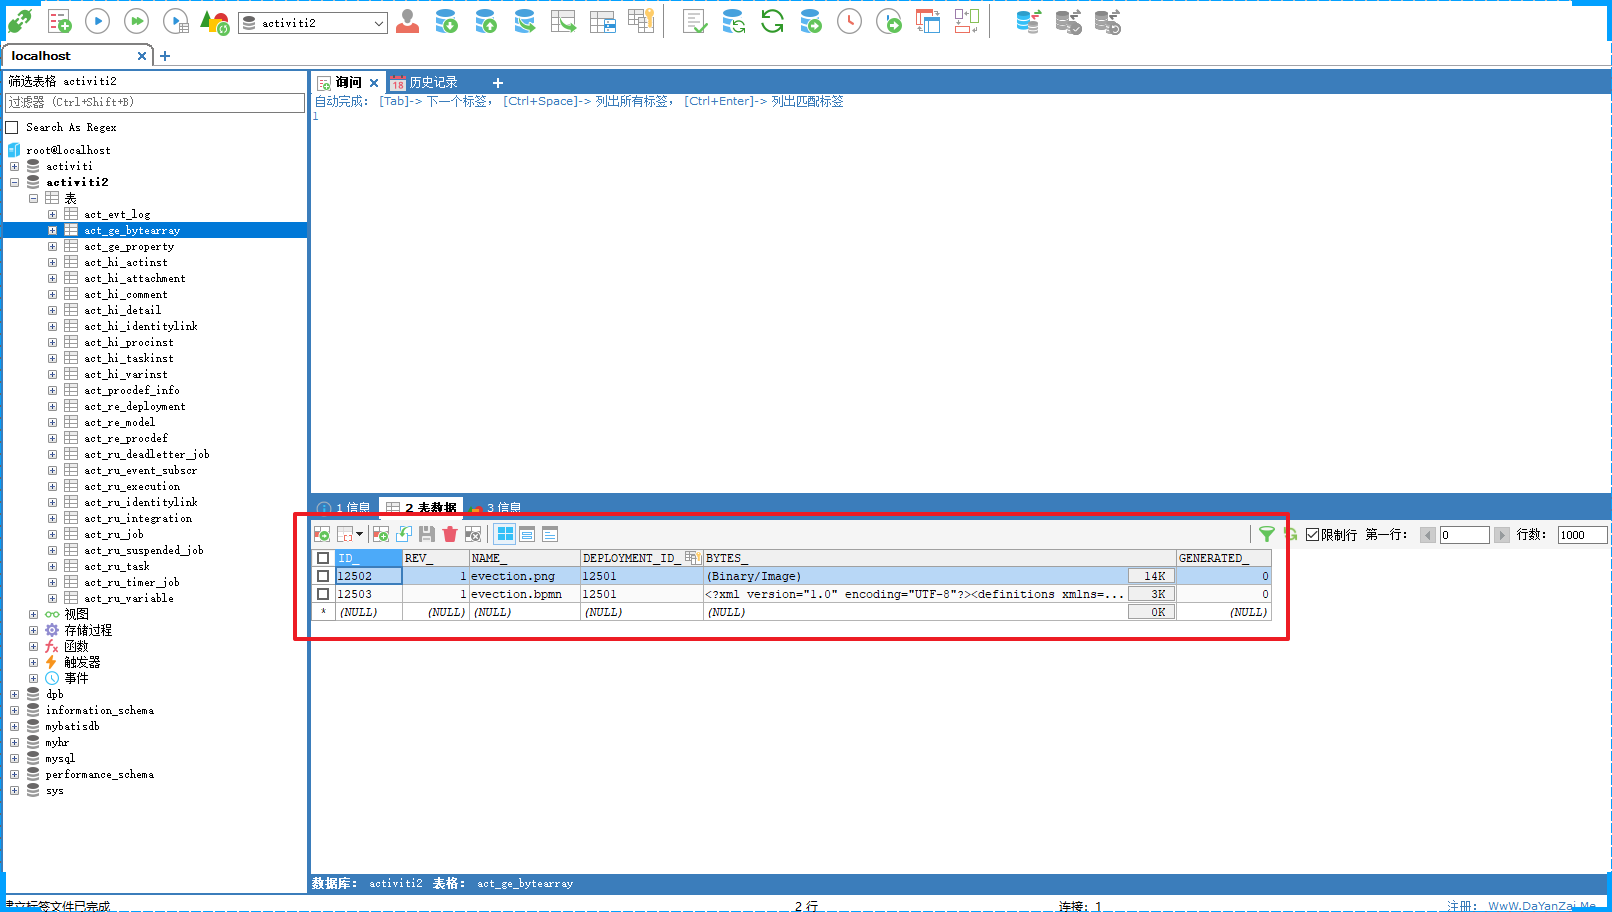Click the execute query play button
This screenshot has width=1612, height=912.
point(97,21)
